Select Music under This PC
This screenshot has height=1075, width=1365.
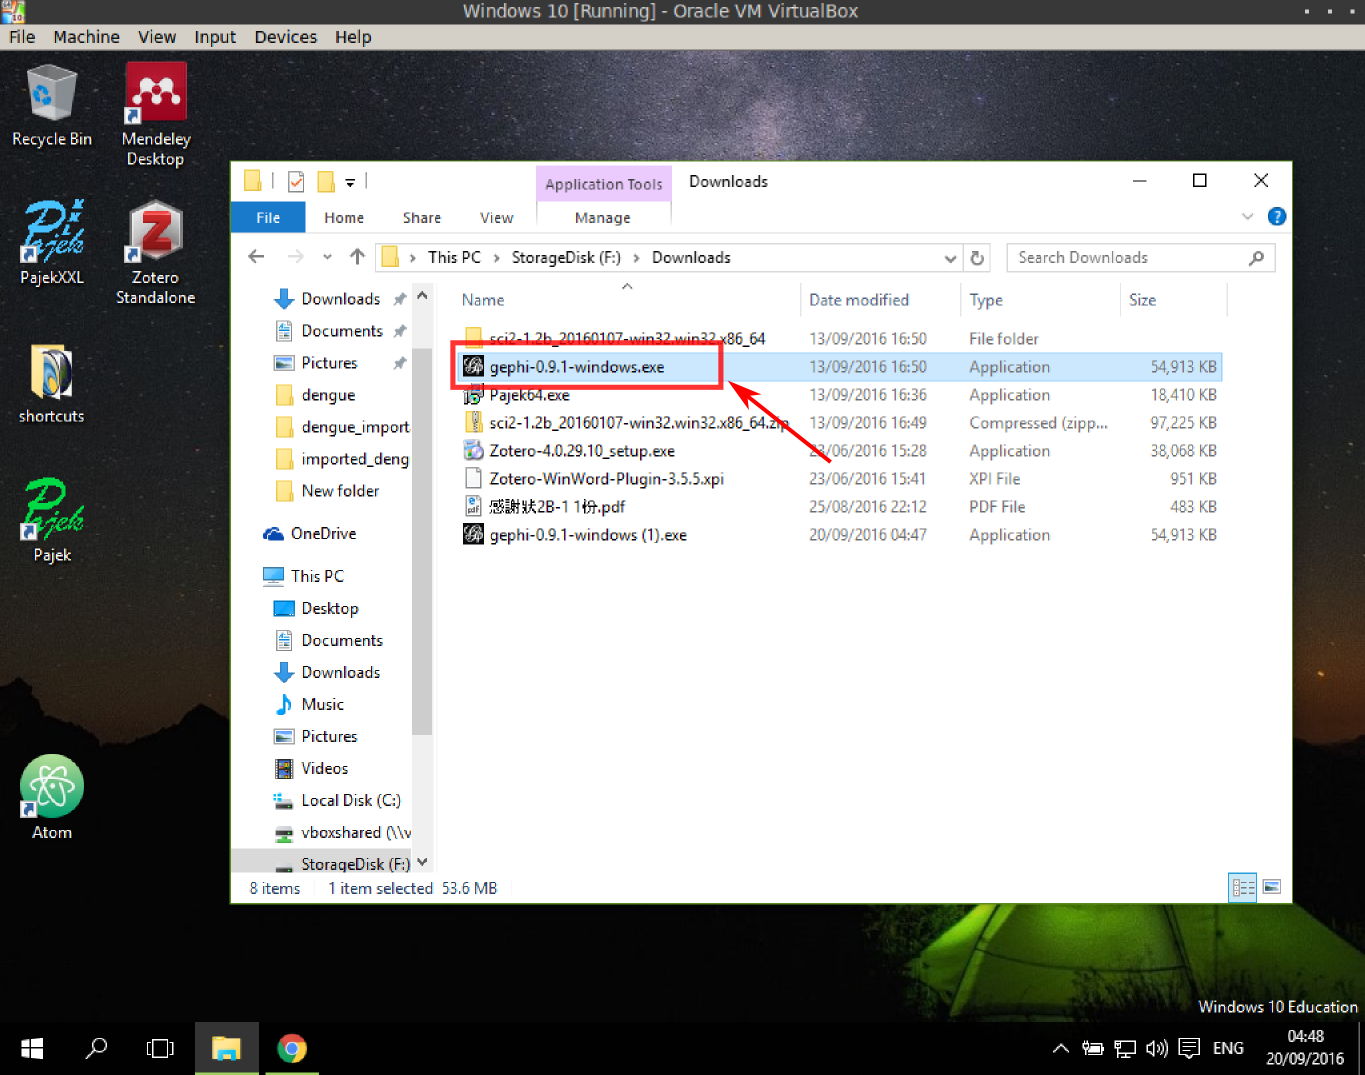(x=310, y=704)
